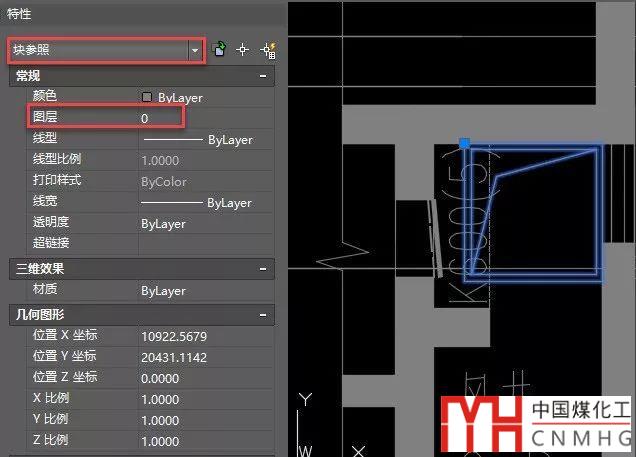Open the 块参照 object type dropdown

194,49
